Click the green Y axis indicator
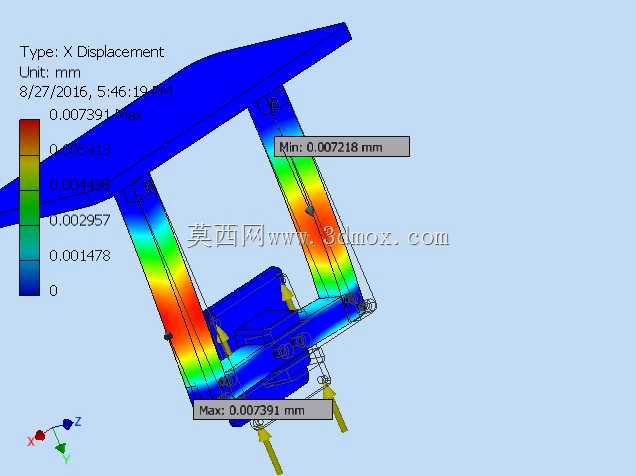This screenshot has height=476, width=636. tap(62, 451)
